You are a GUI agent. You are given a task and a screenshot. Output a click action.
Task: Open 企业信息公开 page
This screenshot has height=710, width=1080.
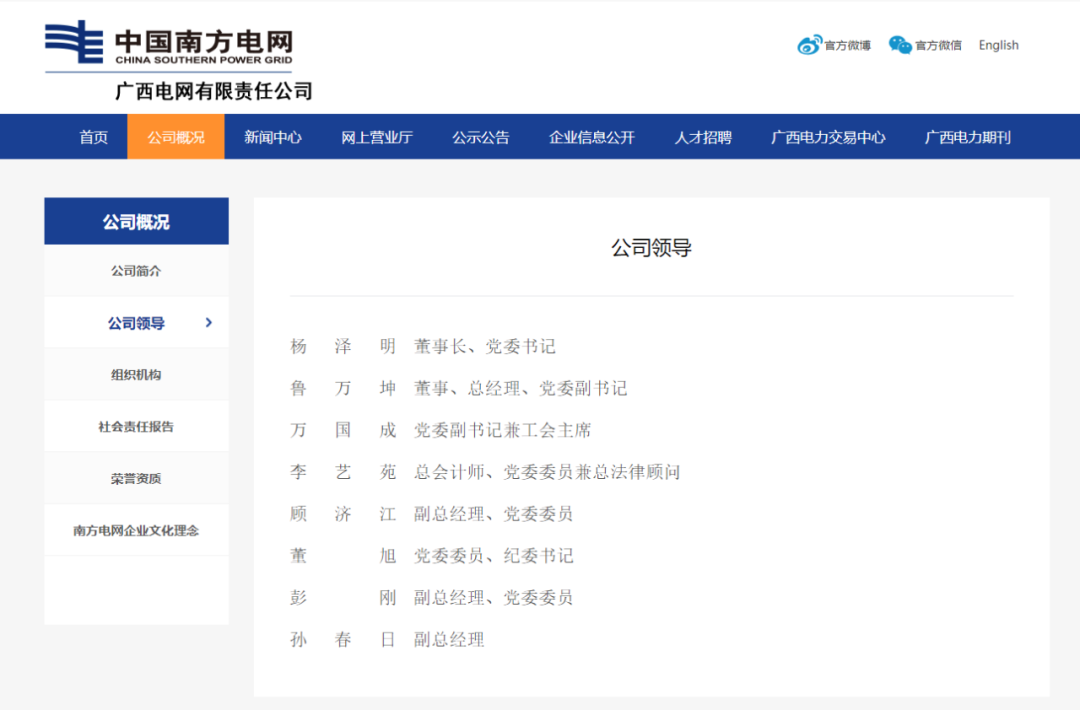pyautogui.click(x=592, y=137)
